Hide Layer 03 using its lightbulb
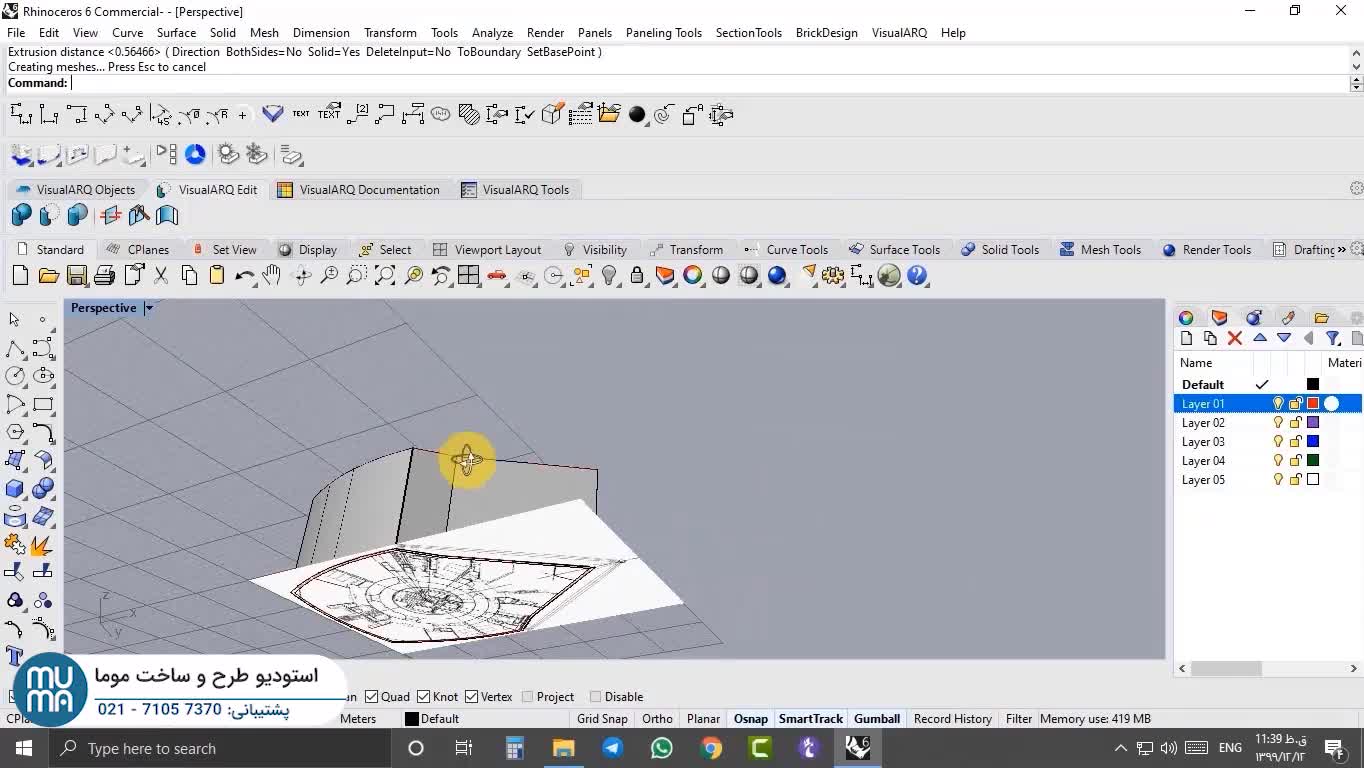 (1277, 442)
